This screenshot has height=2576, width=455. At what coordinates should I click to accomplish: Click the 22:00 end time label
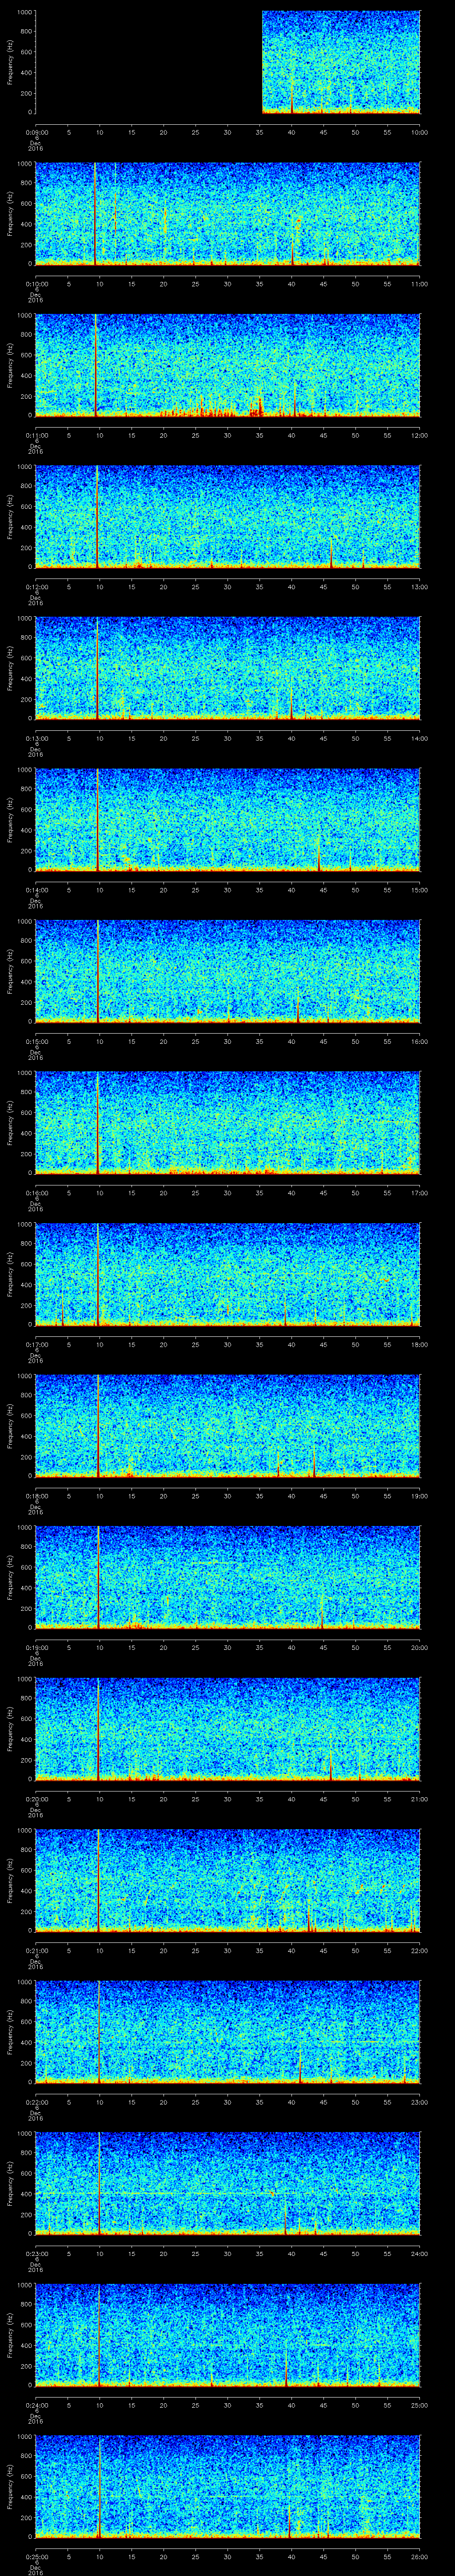419,1950
